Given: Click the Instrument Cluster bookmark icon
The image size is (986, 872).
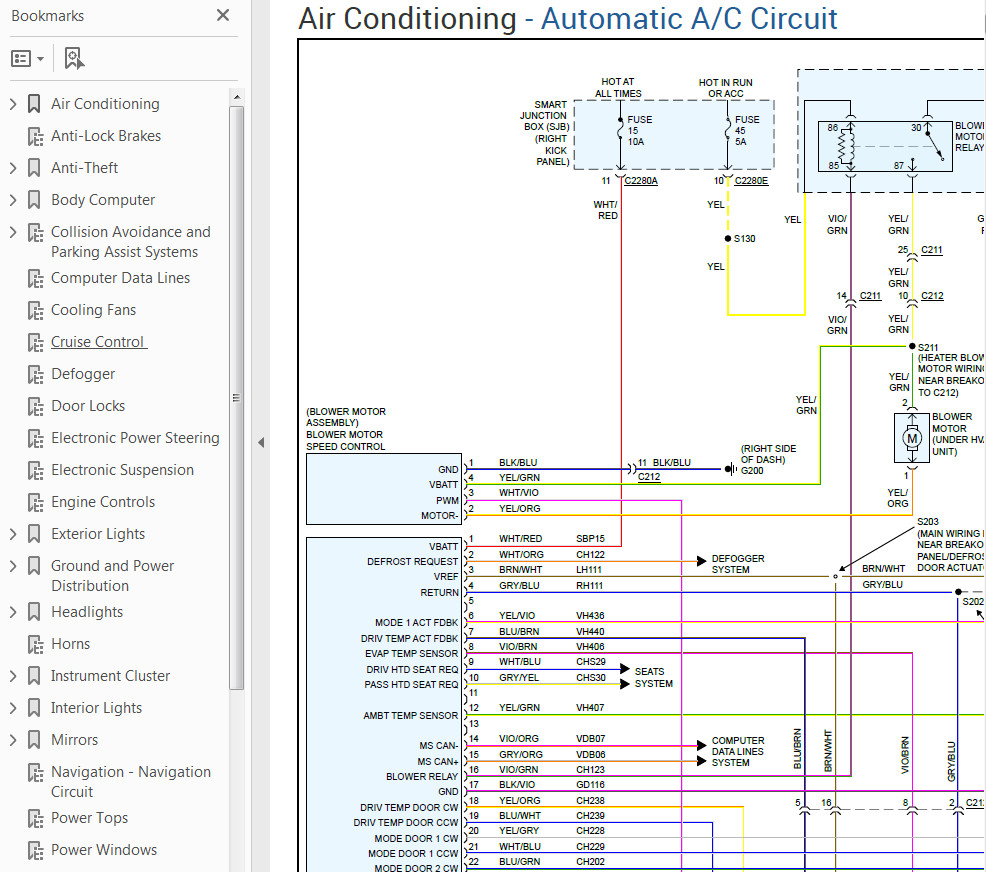Looking at the screenshot, I should tap(35, 676).
